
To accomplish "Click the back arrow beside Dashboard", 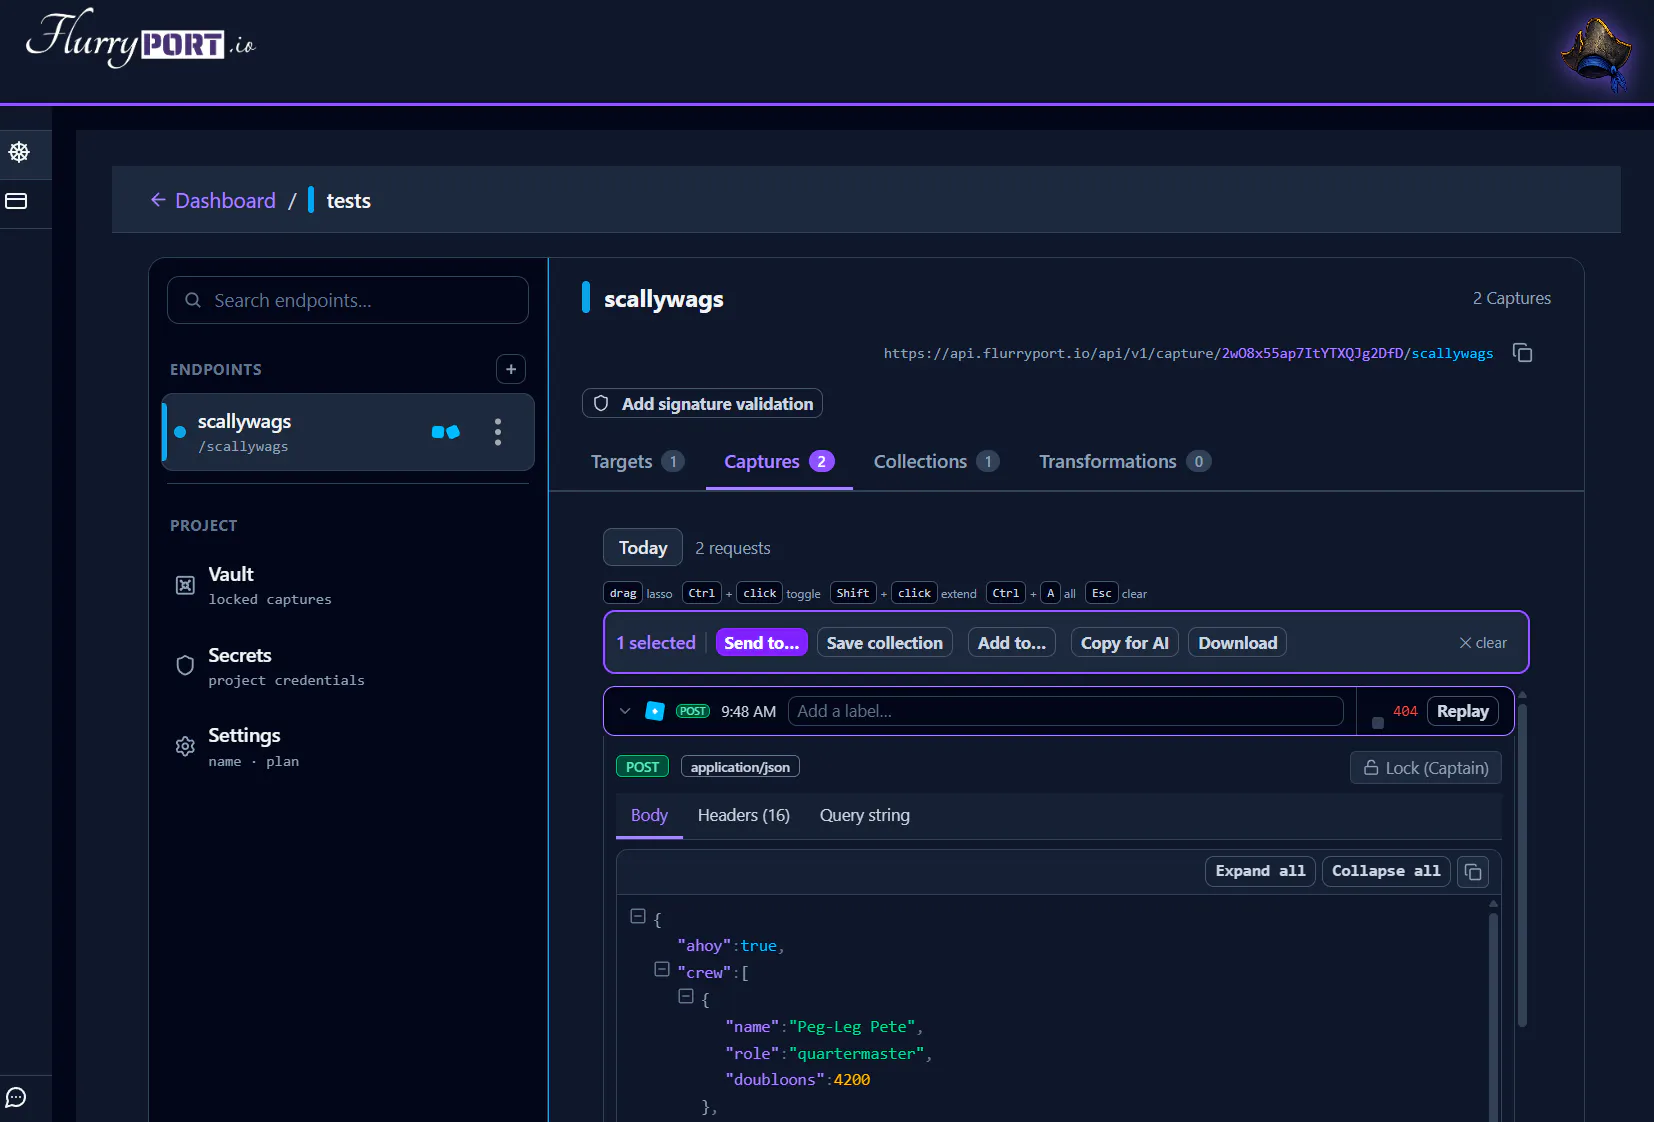I will tap(158, 200).
